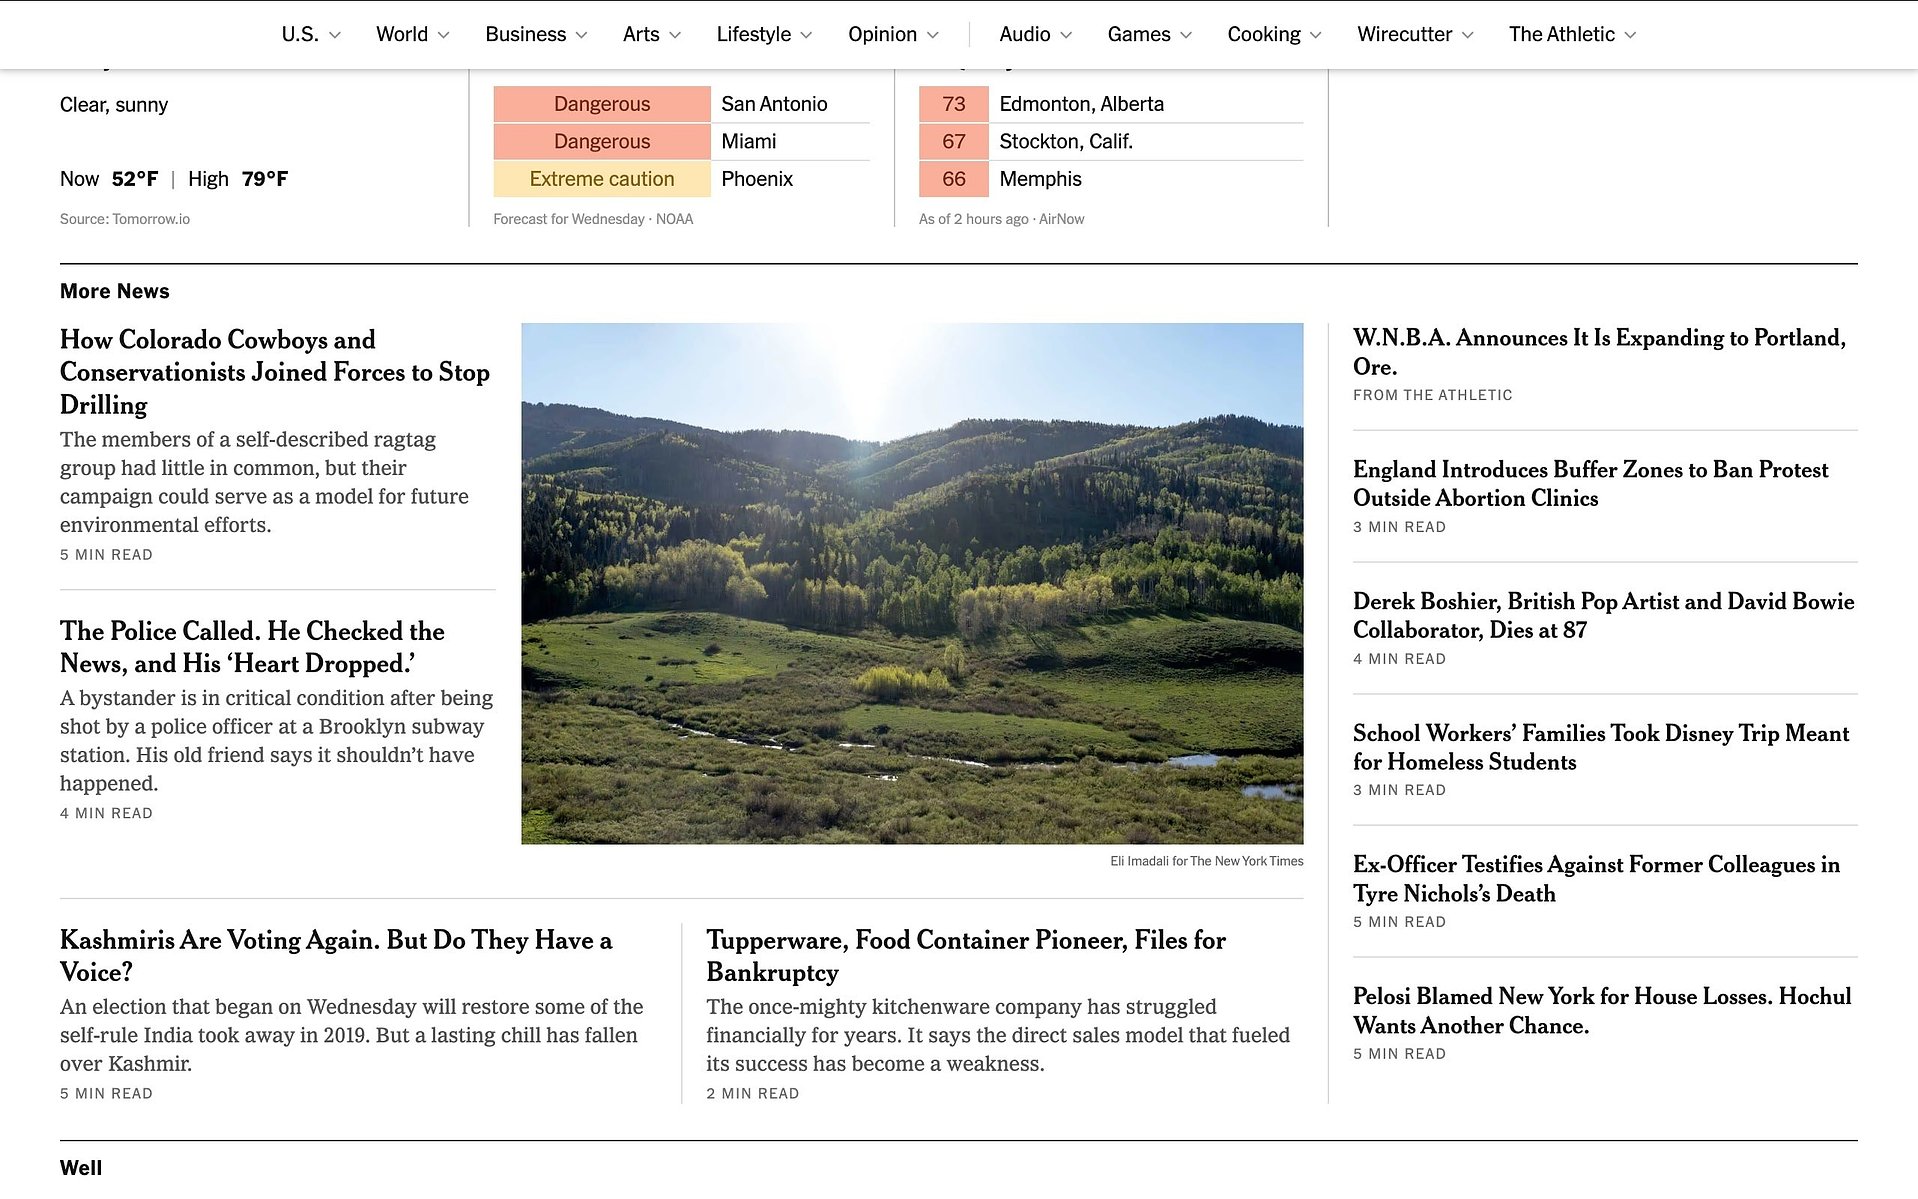Image resolution: width=1918 pixels, height=1199 pixels.
Task: Expand the Opinion section chevron
Action: 933,35
